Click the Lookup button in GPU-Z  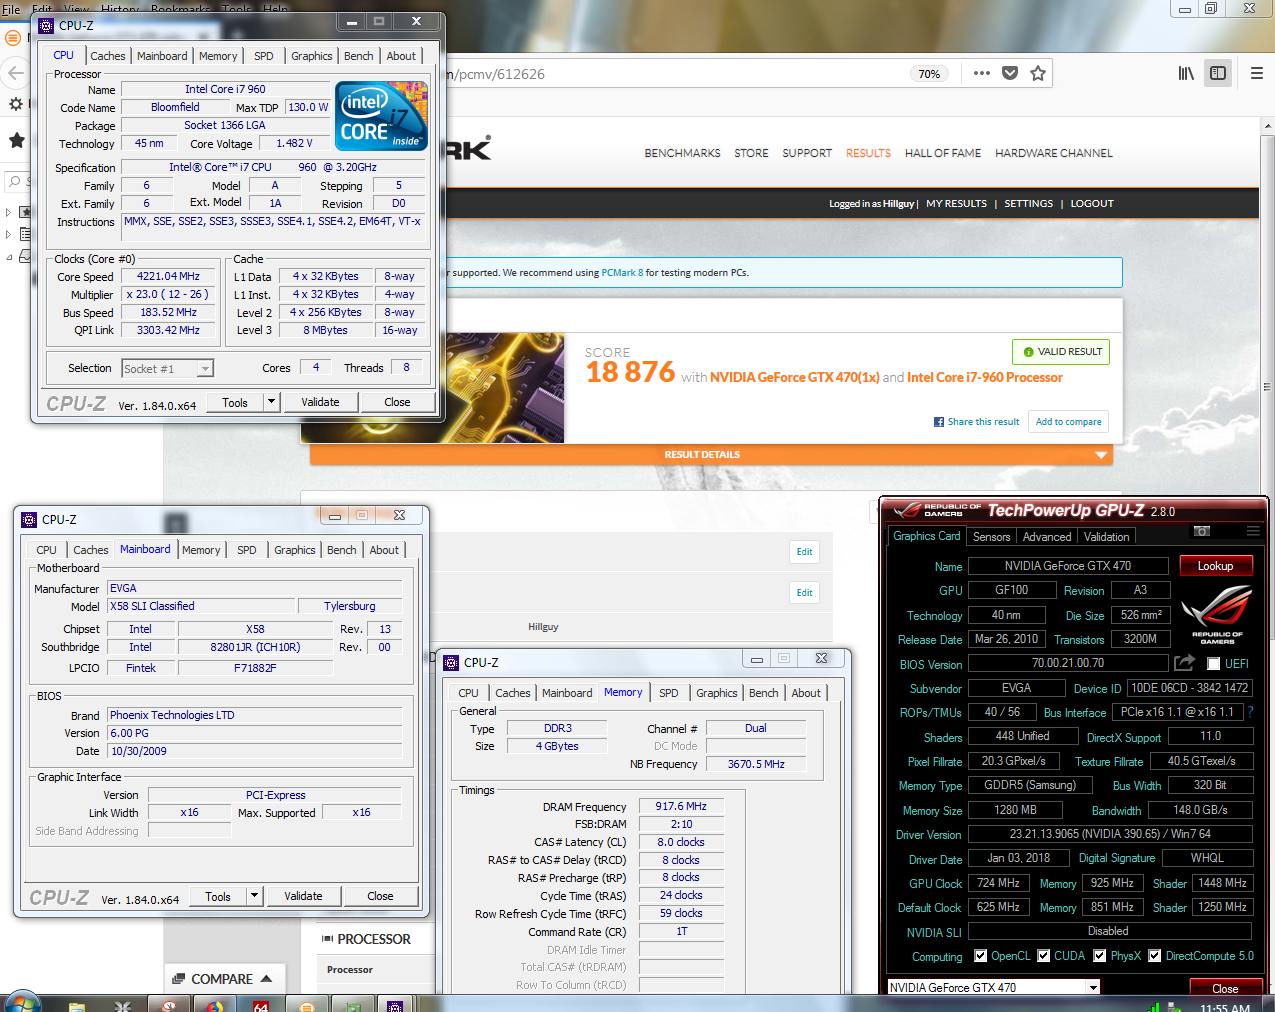[1216, 566]
